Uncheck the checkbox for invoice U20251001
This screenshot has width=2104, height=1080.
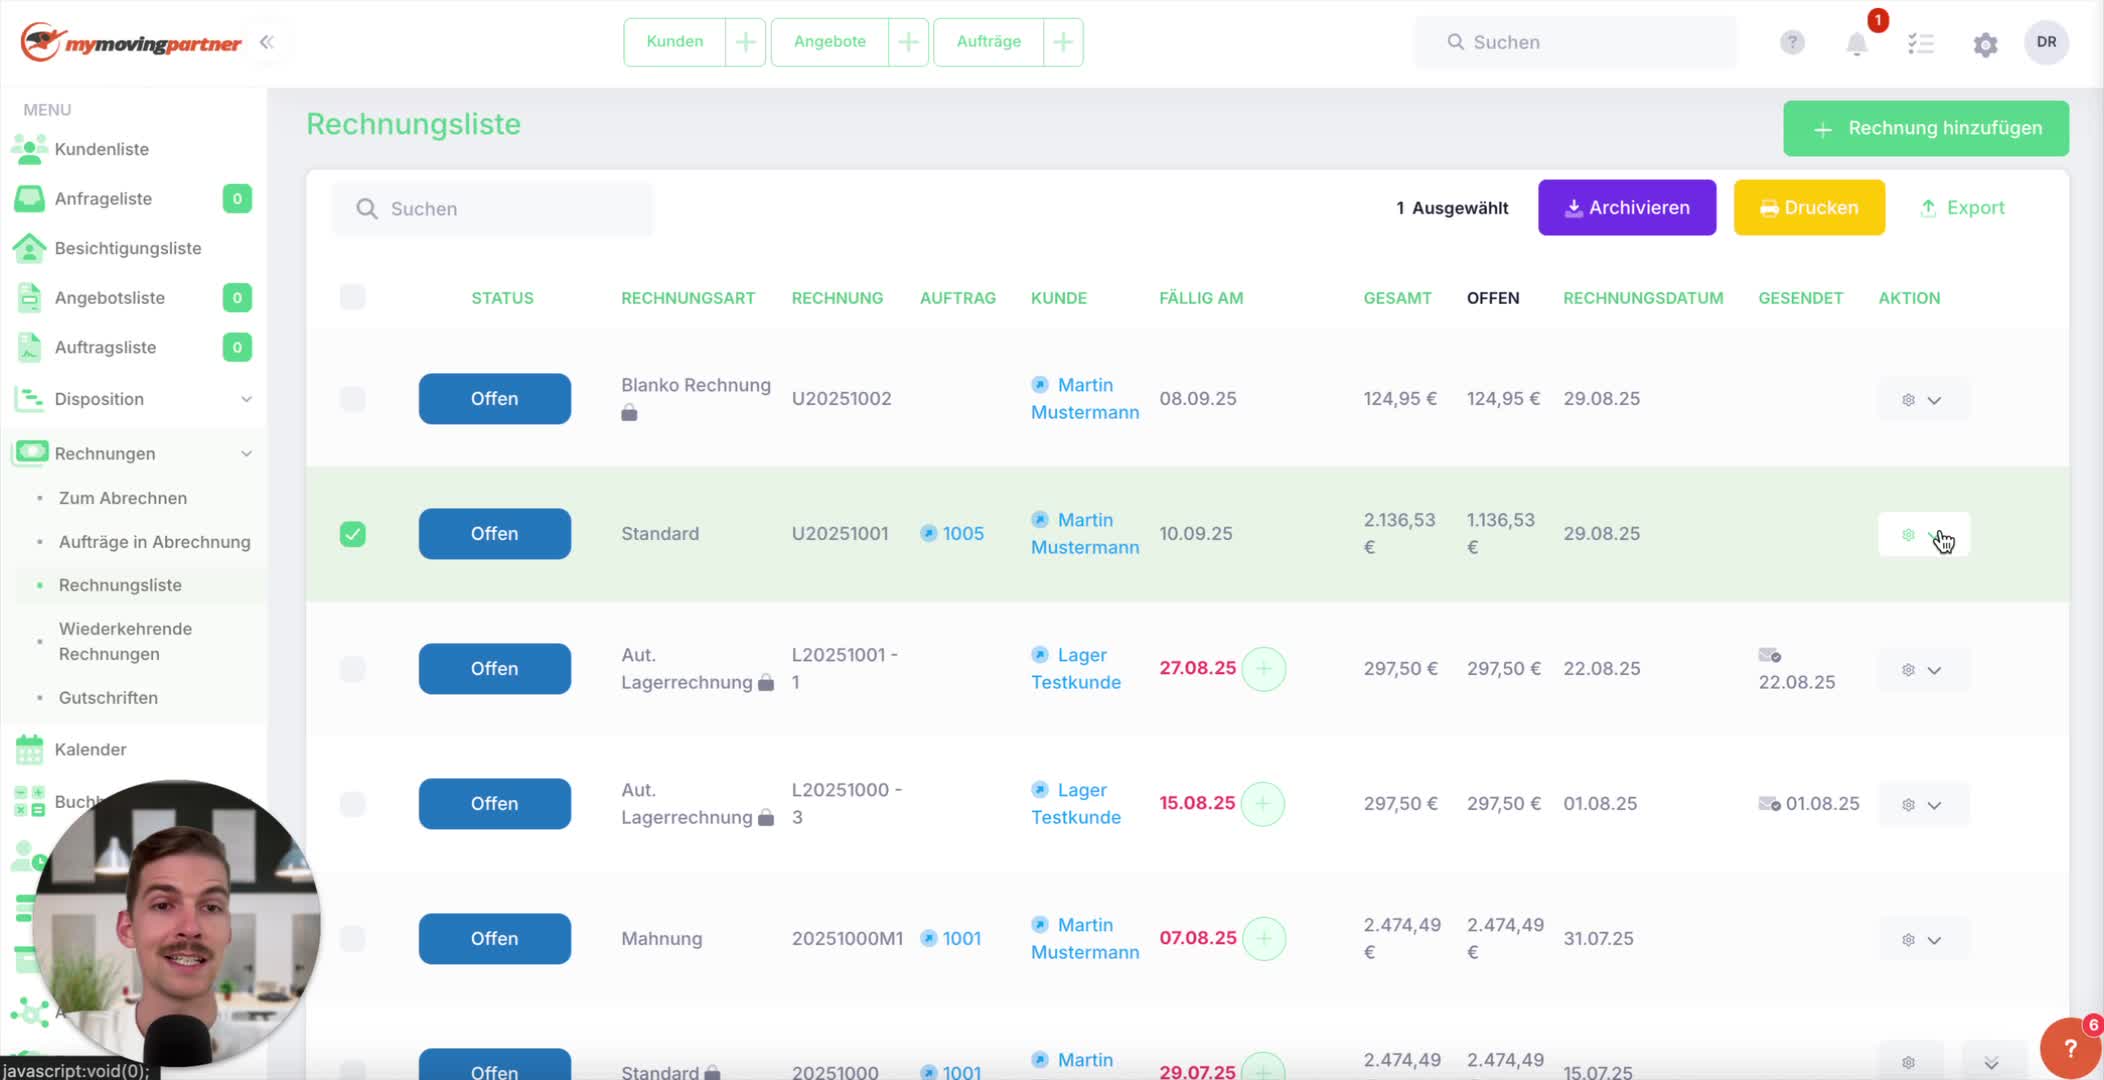(x=352, y=534)
